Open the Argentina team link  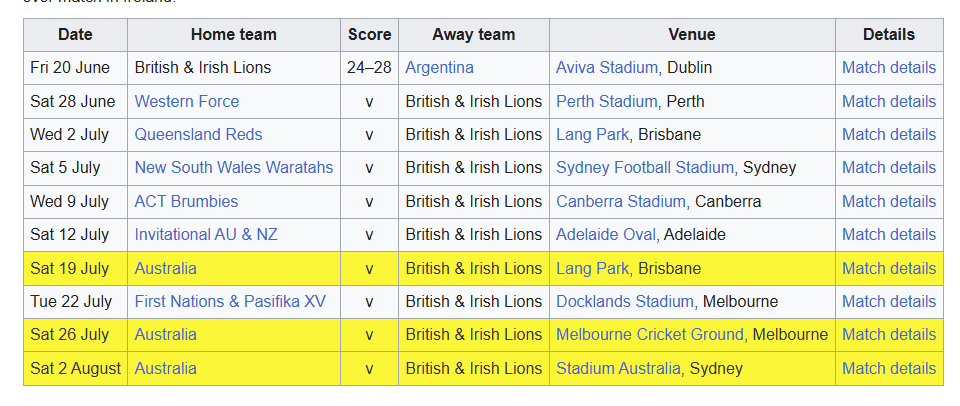point(439,68)
